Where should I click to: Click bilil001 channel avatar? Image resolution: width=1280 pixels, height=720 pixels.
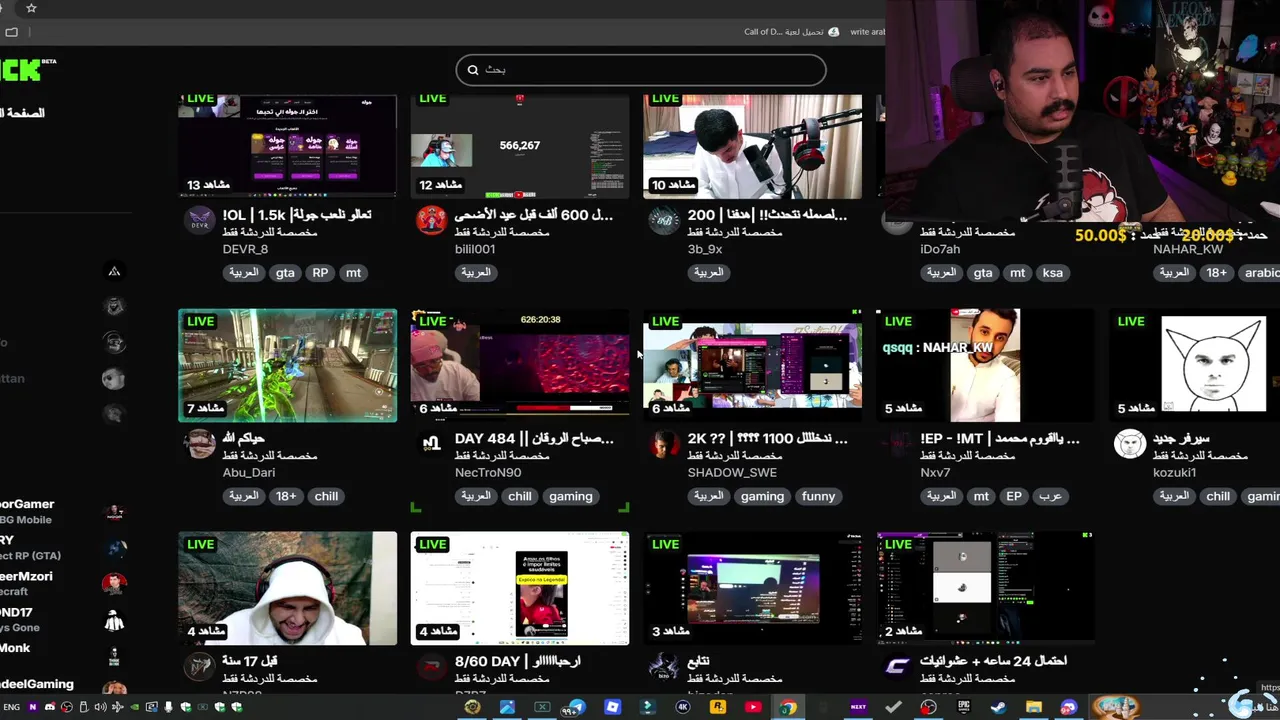(431, 221)
